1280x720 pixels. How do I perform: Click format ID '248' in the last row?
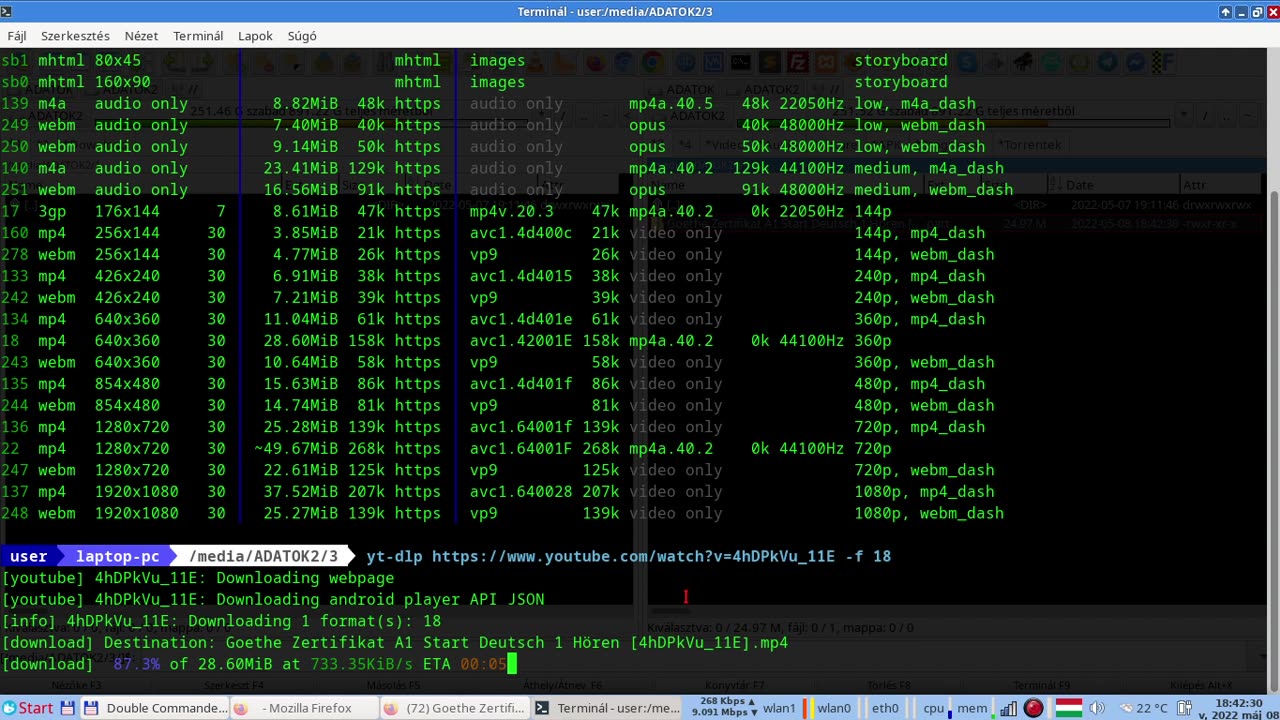pos(14,513)
